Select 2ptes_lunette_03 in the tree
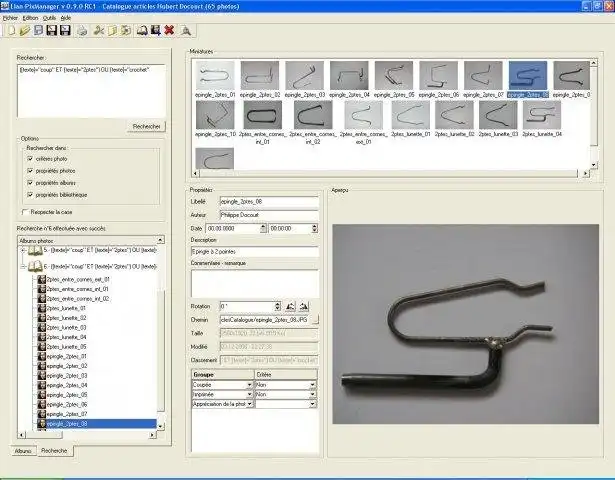615x480 pixels. (x=67, y=328)
